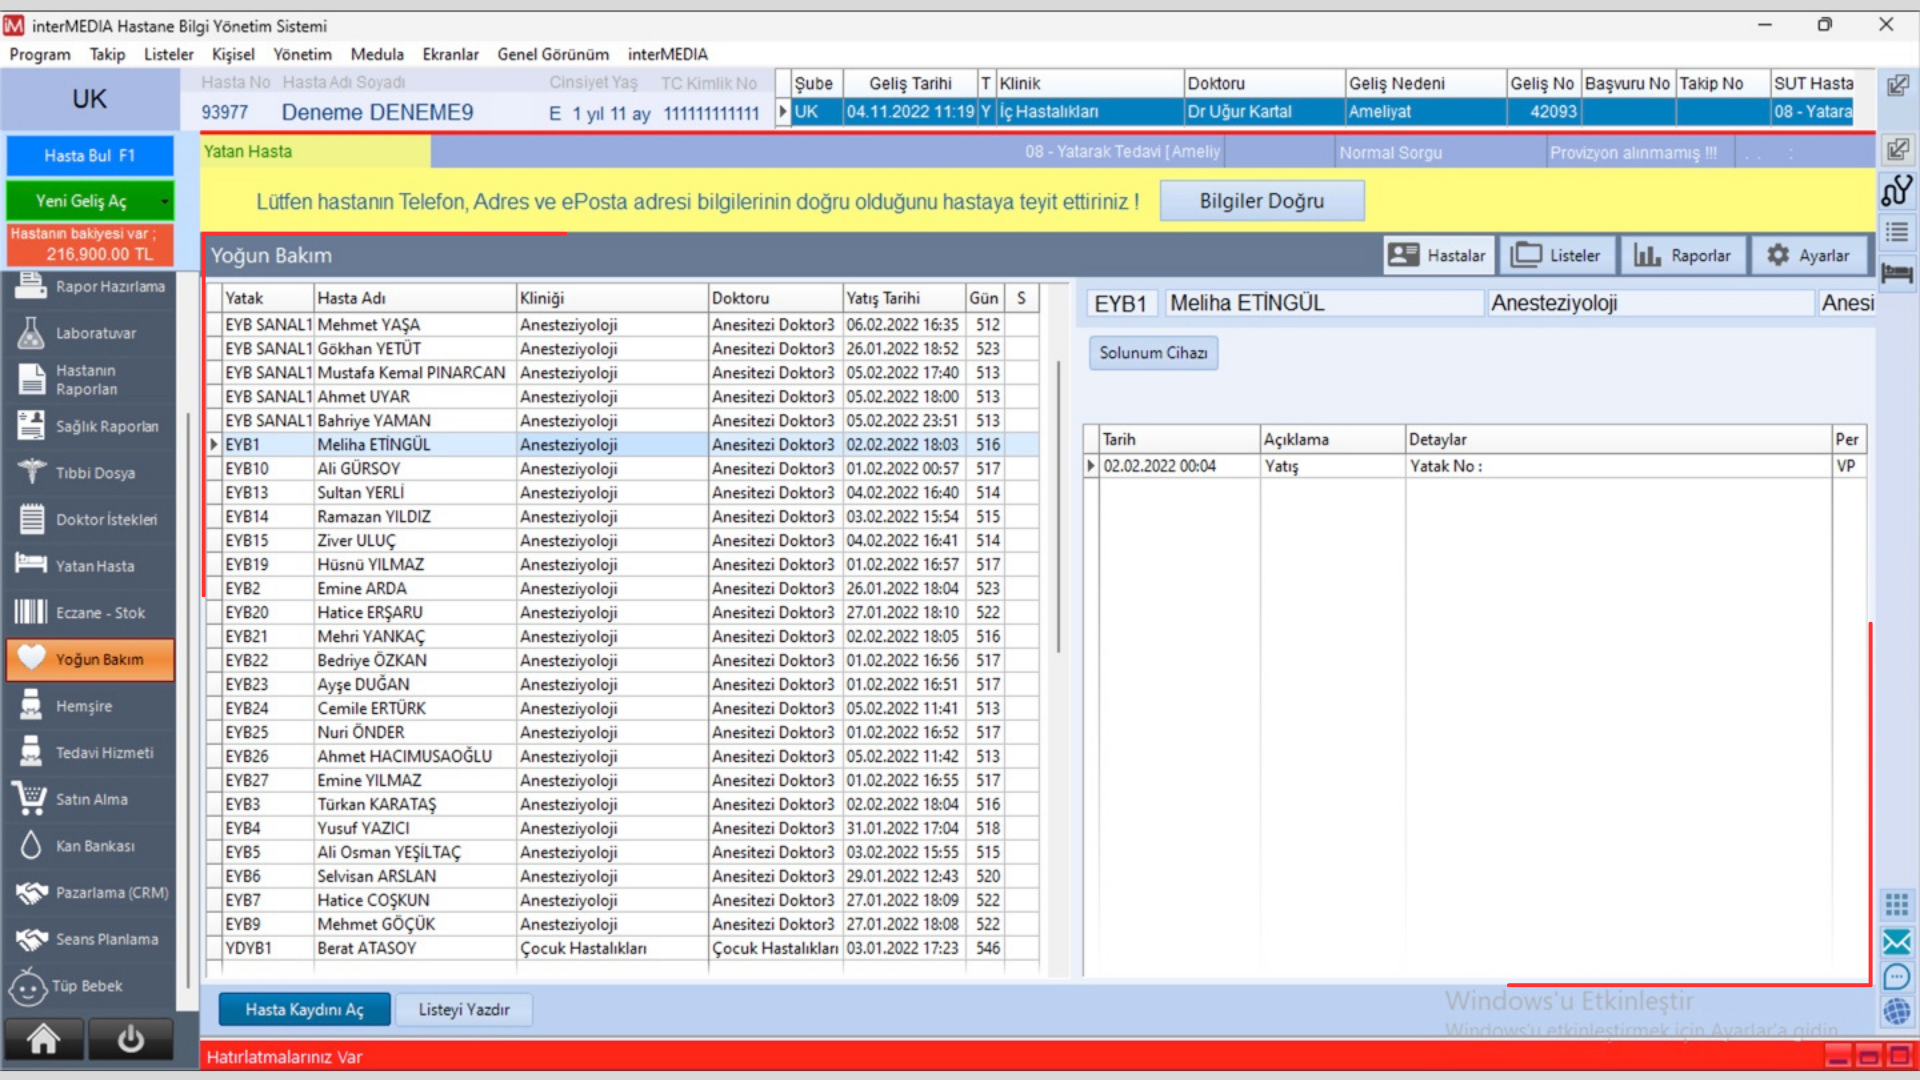Viewport: 1920px width, 1080px height.
Task: Click Hasta Kaydını Aç button
Action: pyautogui.click(x=304, y=1010)
